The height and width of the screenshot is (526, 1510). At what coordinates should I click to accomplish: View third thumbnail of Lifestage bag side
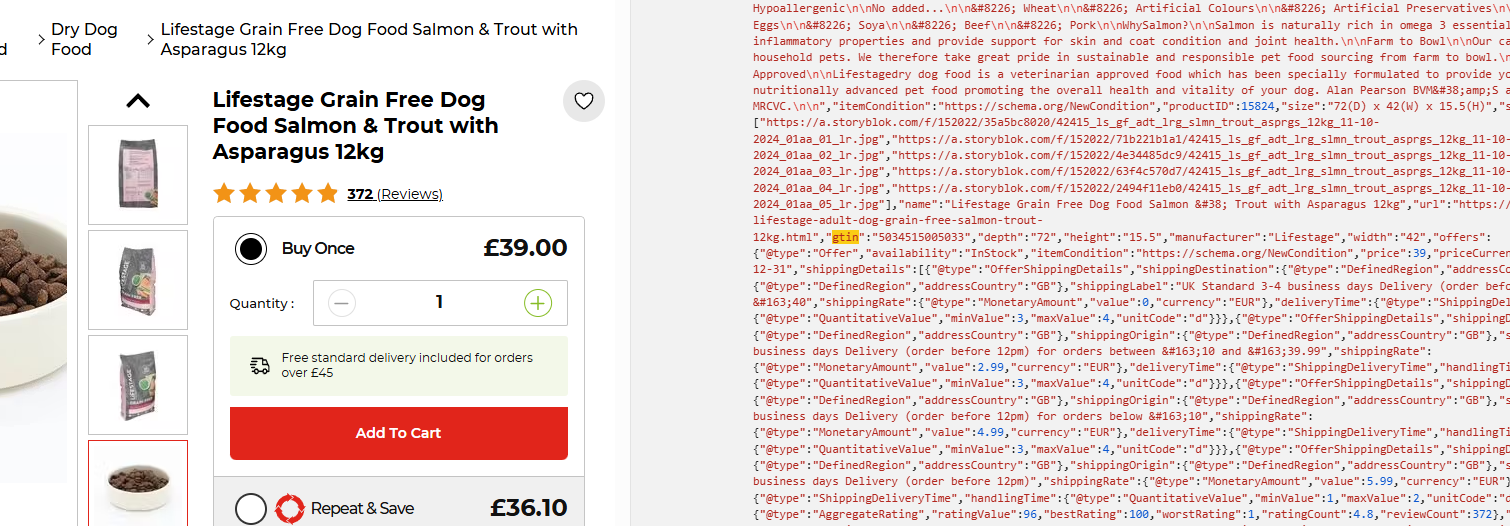(138, 385)
